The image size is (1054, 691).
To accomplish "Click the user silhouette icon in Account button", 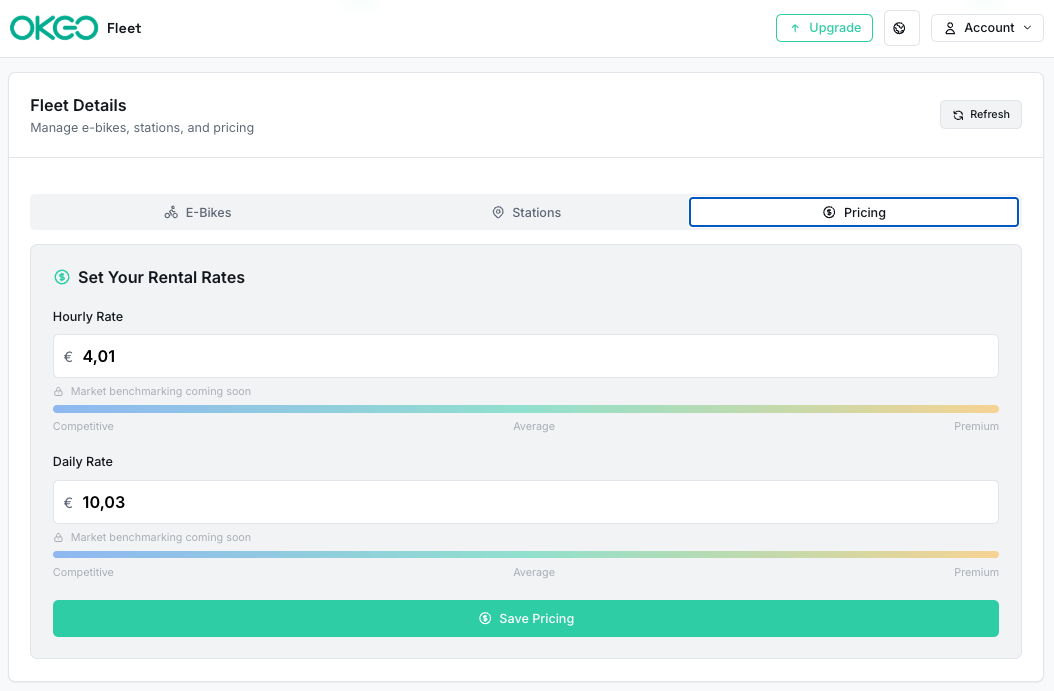I will tap(950, 28).
